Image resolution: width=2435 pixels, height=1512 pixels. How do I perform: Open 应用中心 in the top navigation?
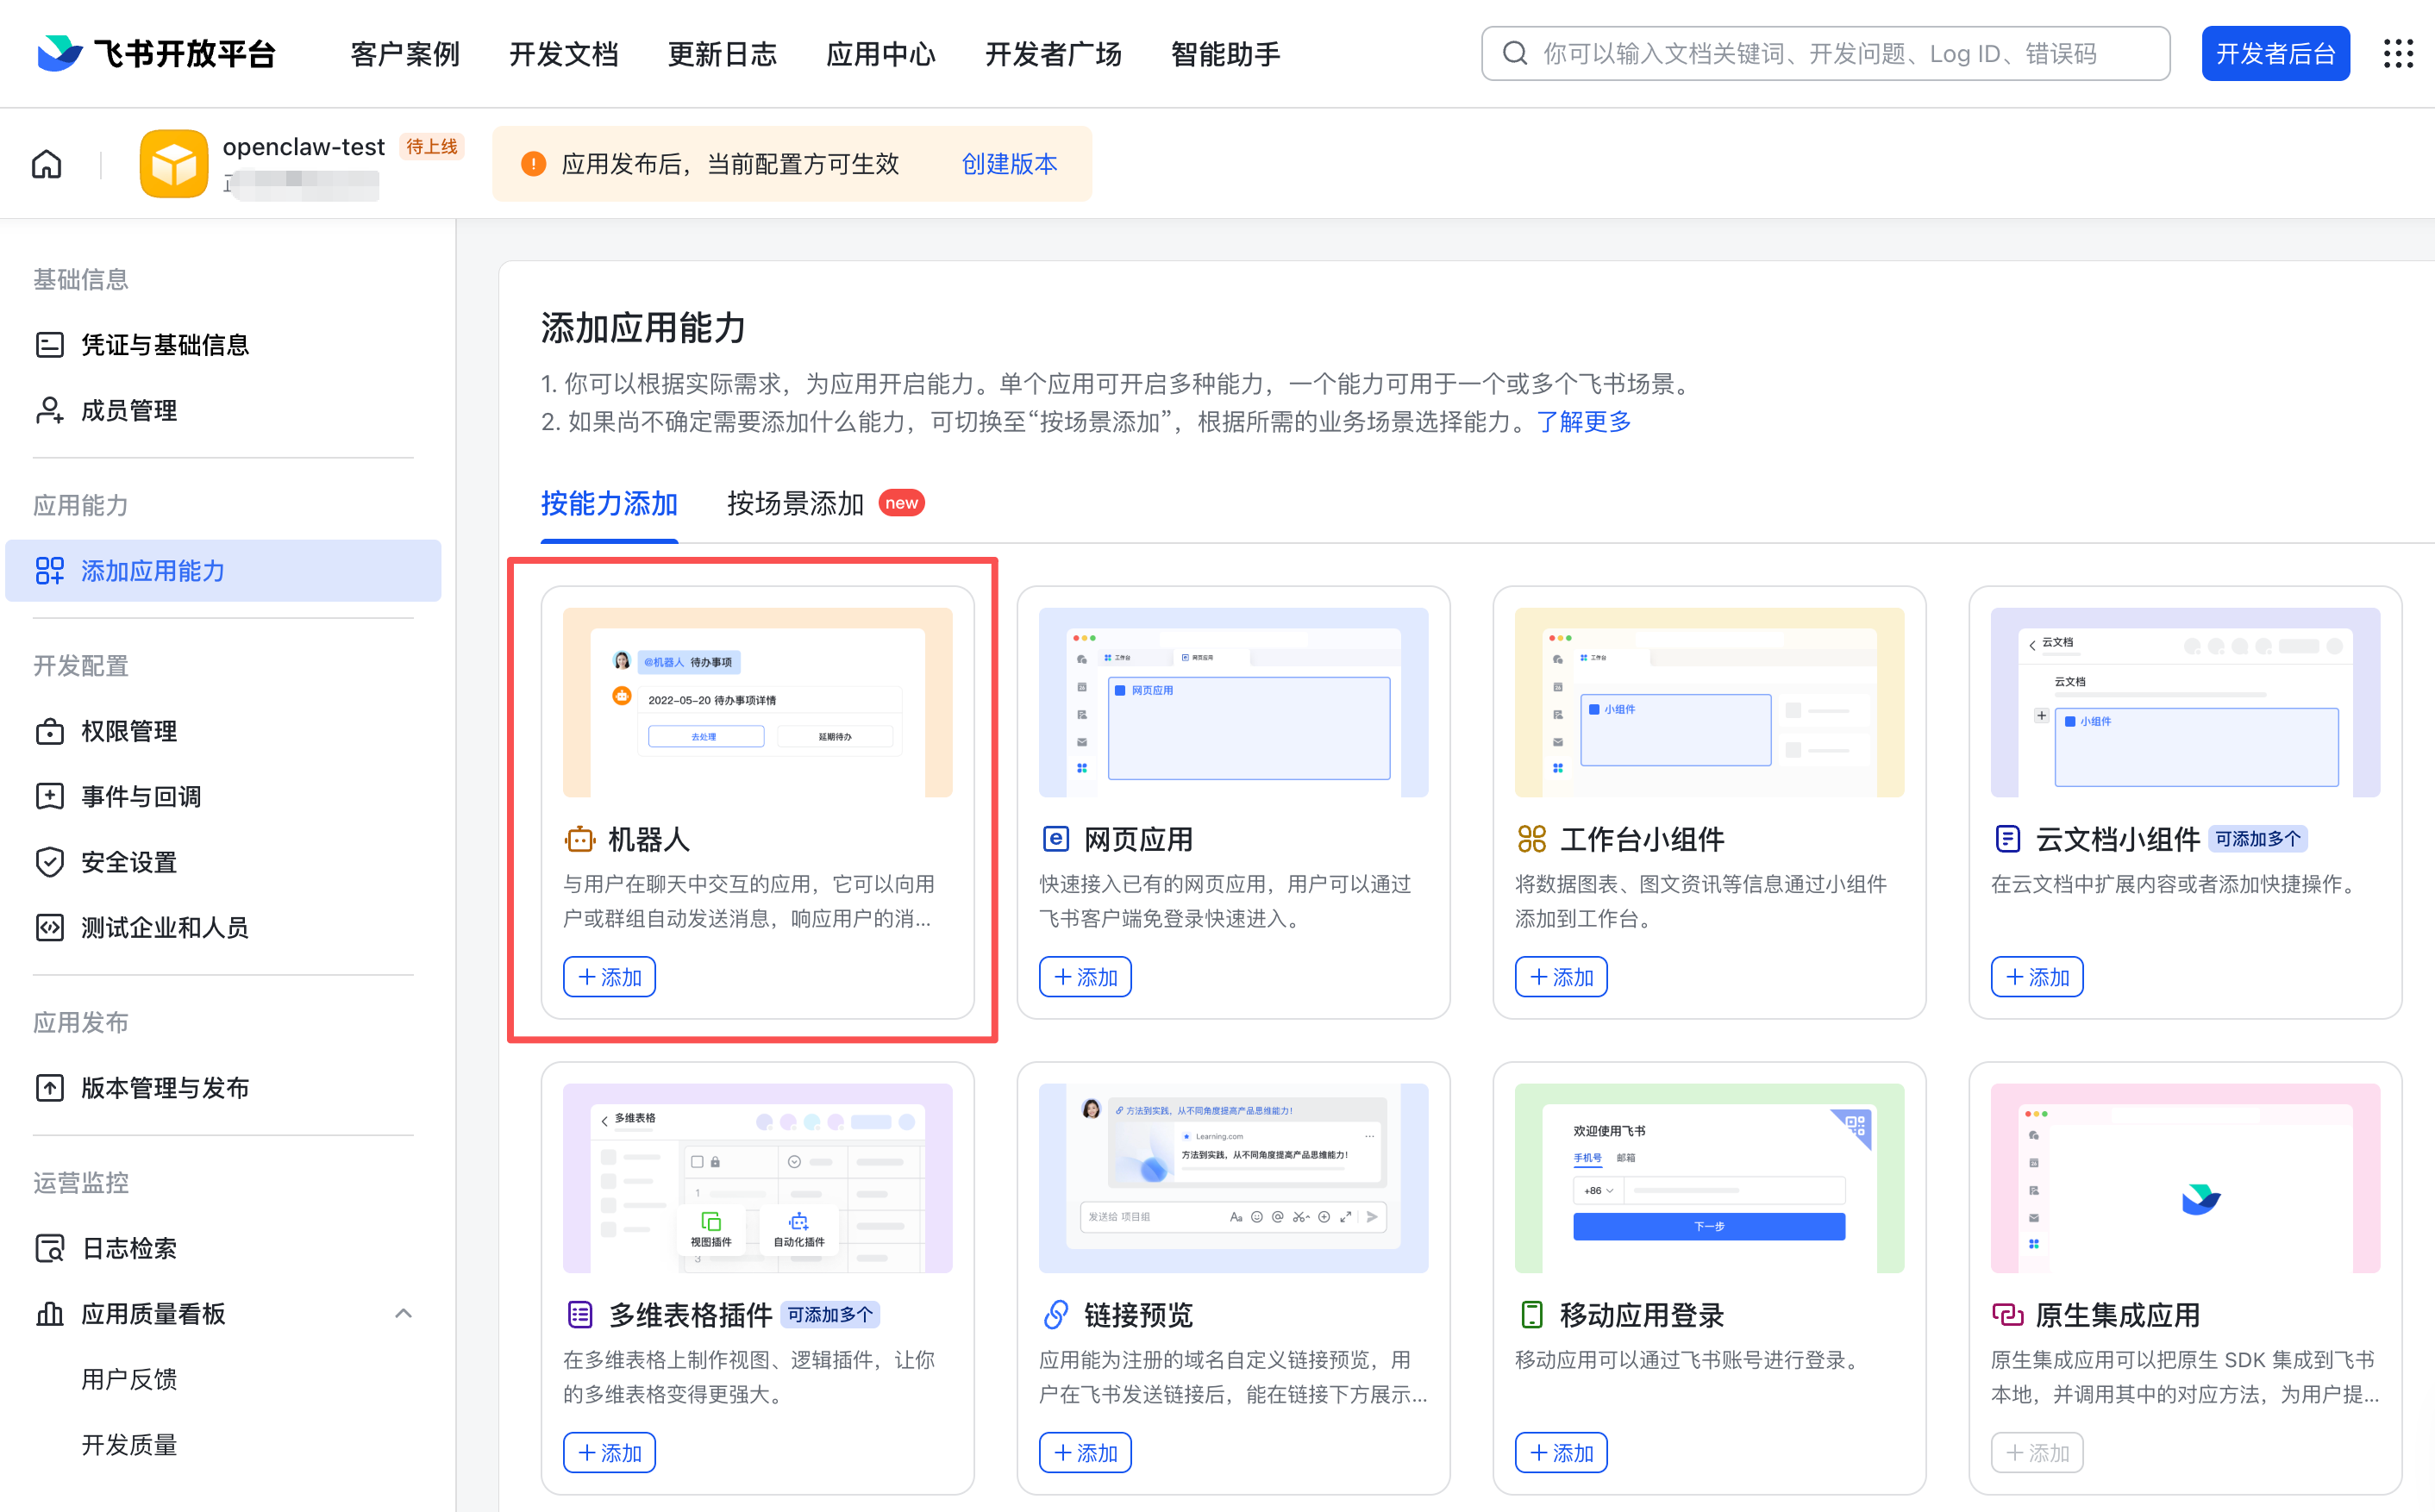coord(880,54)
